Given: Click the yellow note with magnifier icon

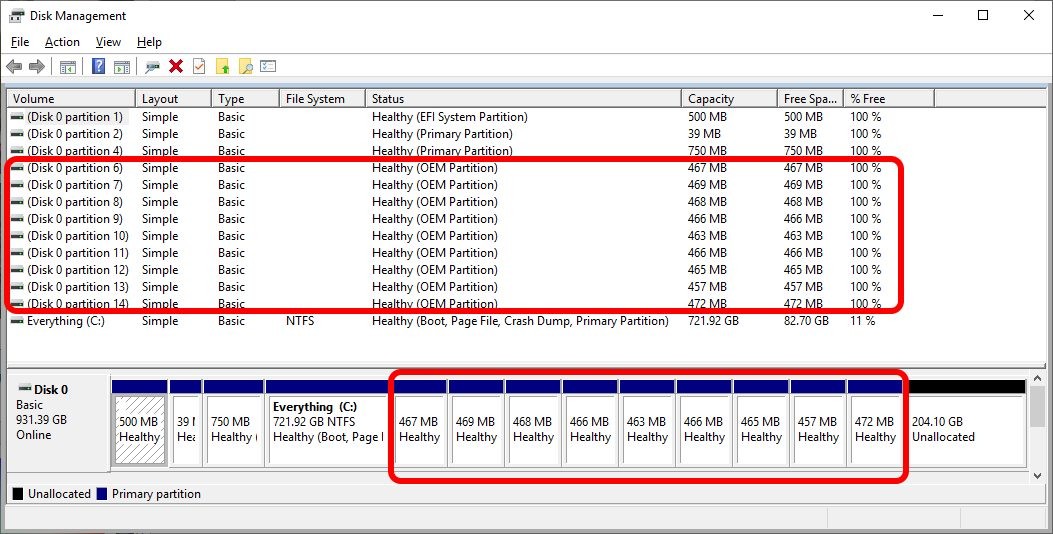Looking at the screenshot, I should 245,67.
